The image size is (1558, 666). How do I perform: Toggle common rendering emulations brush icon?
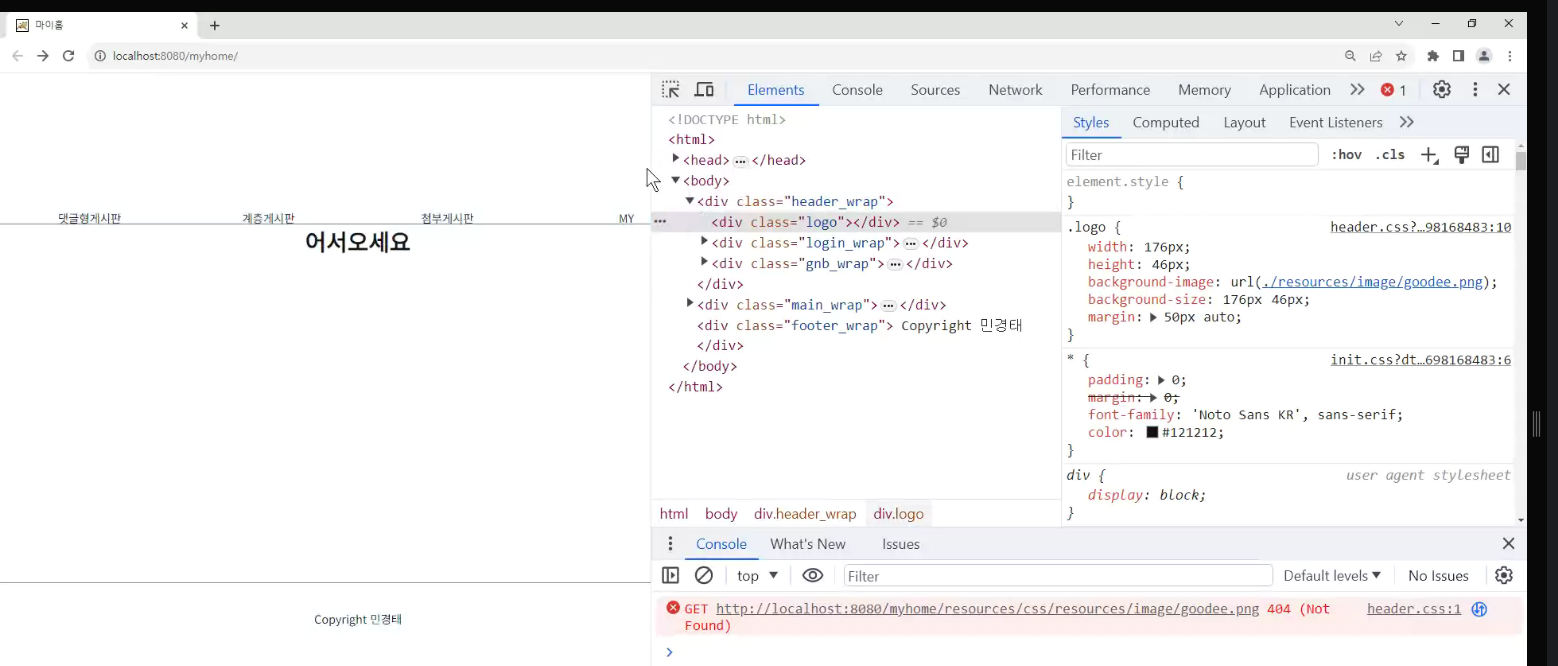[x=1461, y=155]
